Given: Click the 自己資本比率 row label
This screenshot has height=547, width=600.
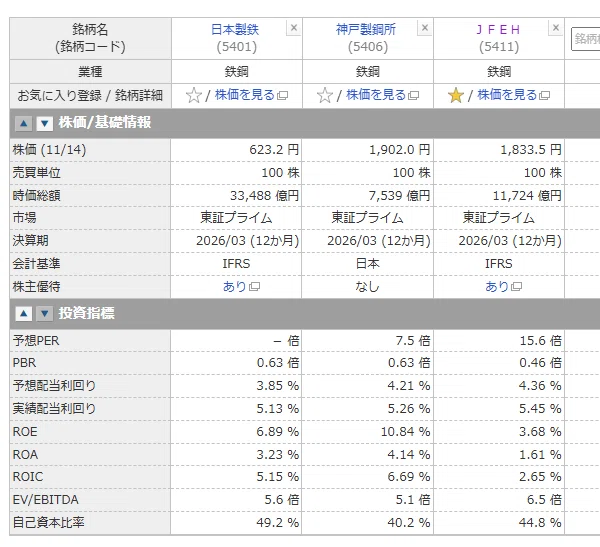Looking at the screenshot, I should [49, 523].
